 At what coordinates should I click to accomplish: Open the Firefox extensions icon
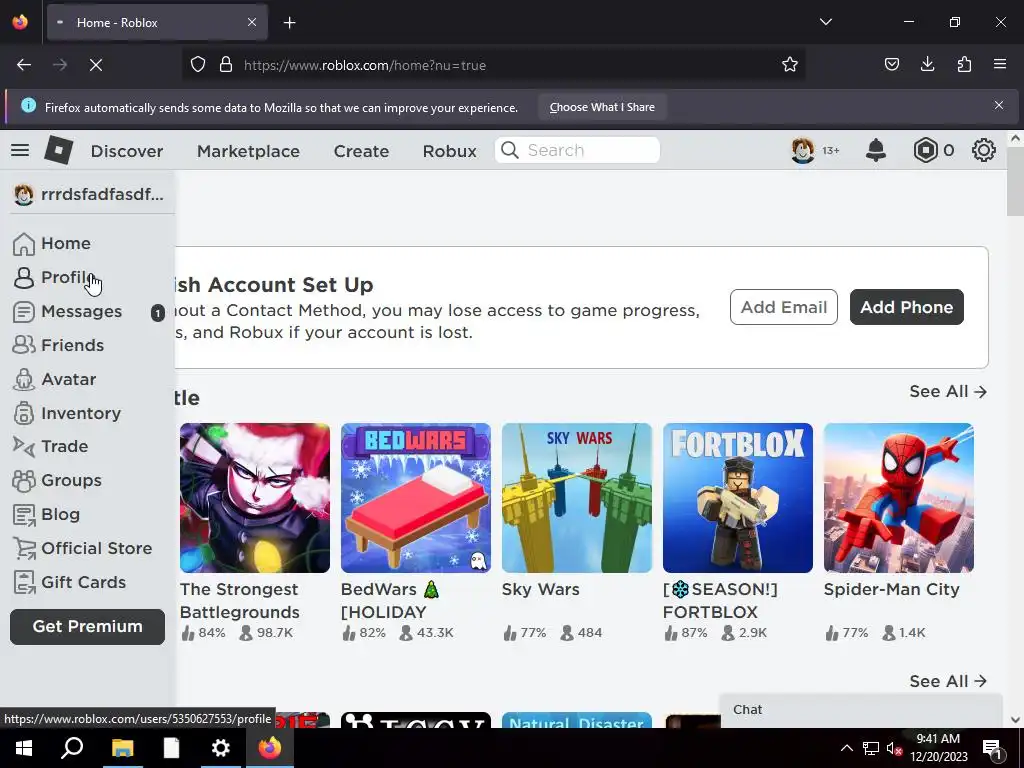tap(964, 64)
